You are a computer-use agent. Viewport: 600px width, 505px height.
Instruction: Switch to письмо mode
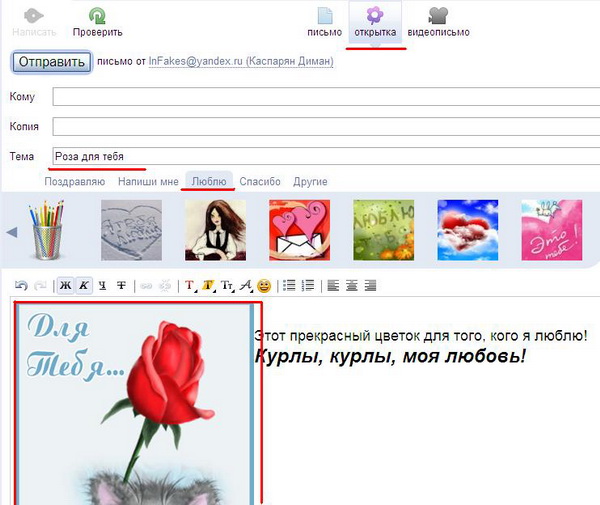pyautogui.click(x=324, y=22)
